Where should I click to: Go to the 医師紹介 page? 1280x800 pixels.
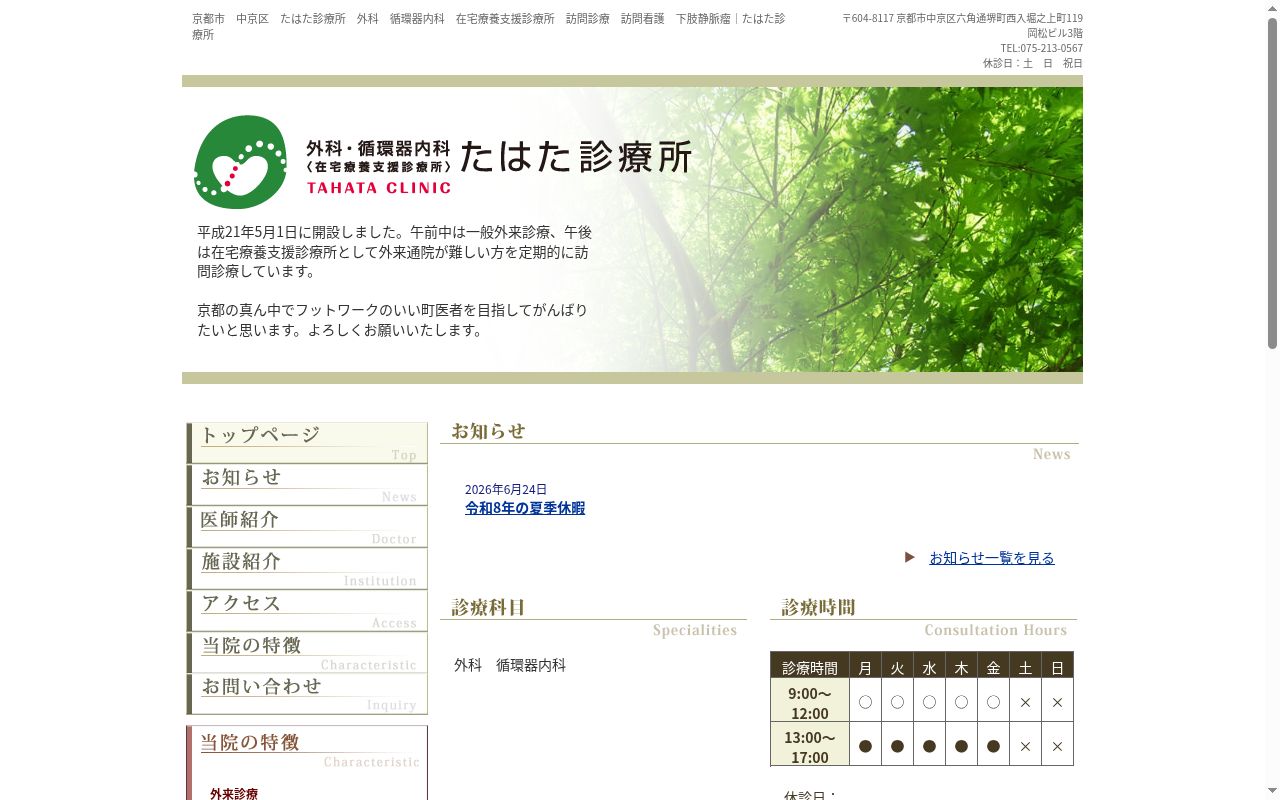point(307,527)
